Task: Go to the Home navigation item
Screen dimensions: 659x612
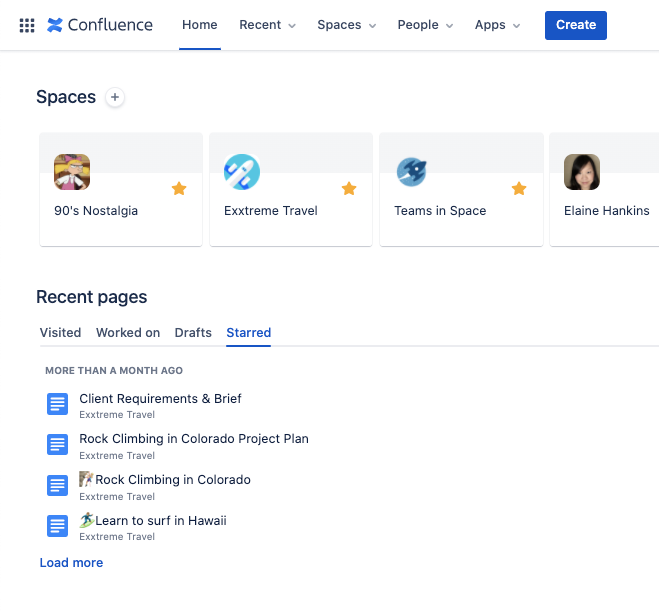Action: pos(200,25)
